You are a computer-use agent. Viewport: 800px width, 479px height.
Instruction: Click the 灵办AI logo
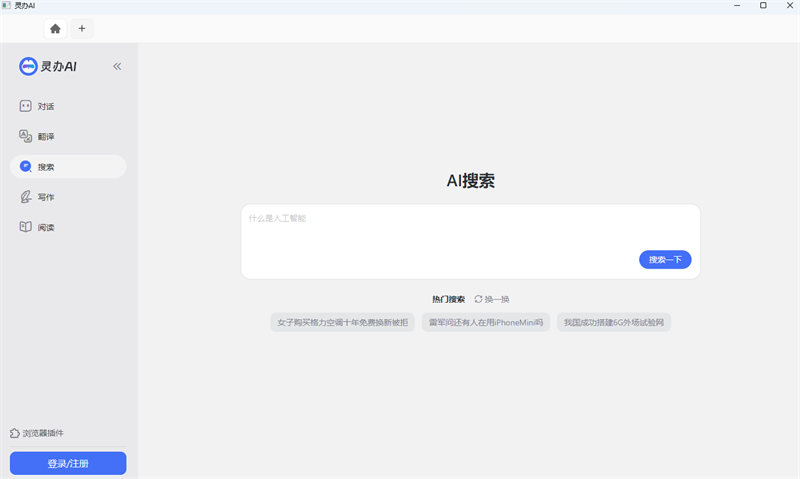(x=47, y=66)
